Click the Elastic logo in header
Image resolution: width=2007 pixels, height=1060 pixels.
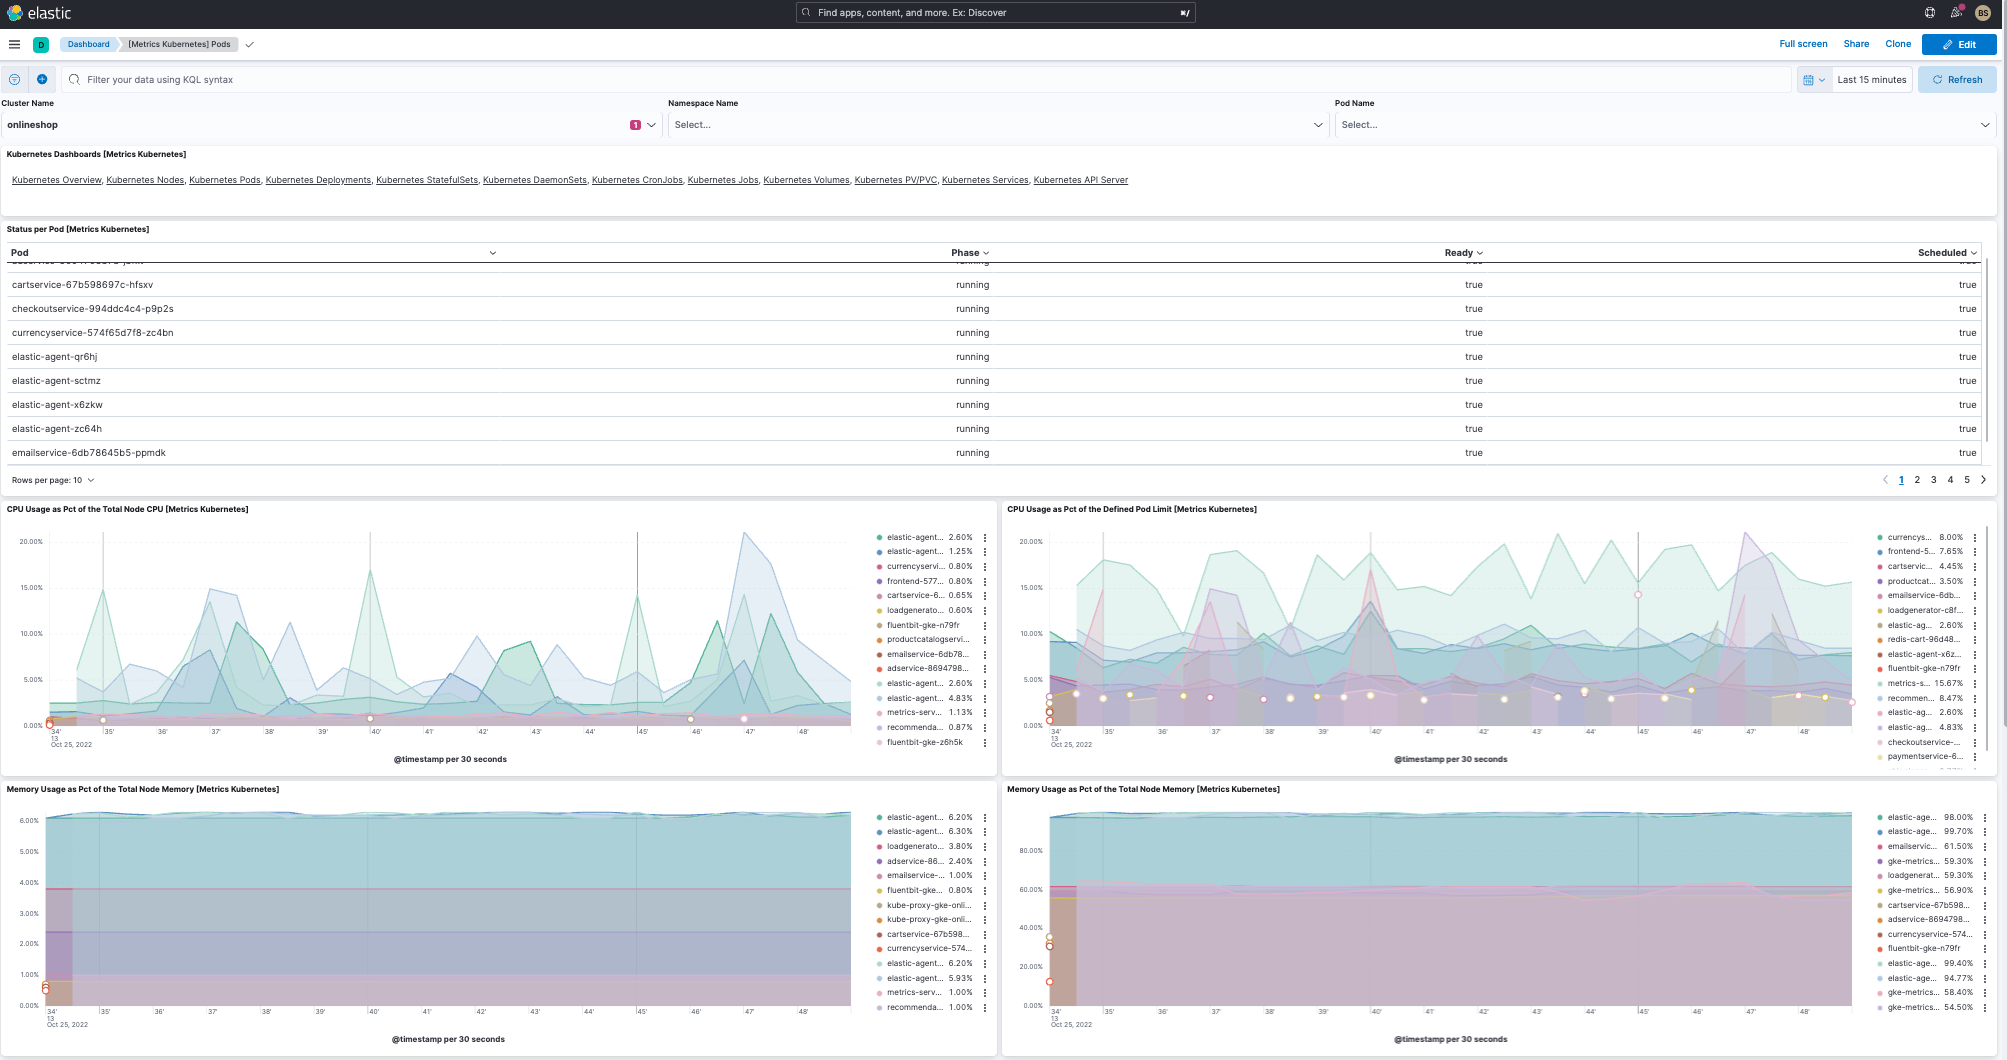(40, 13)
